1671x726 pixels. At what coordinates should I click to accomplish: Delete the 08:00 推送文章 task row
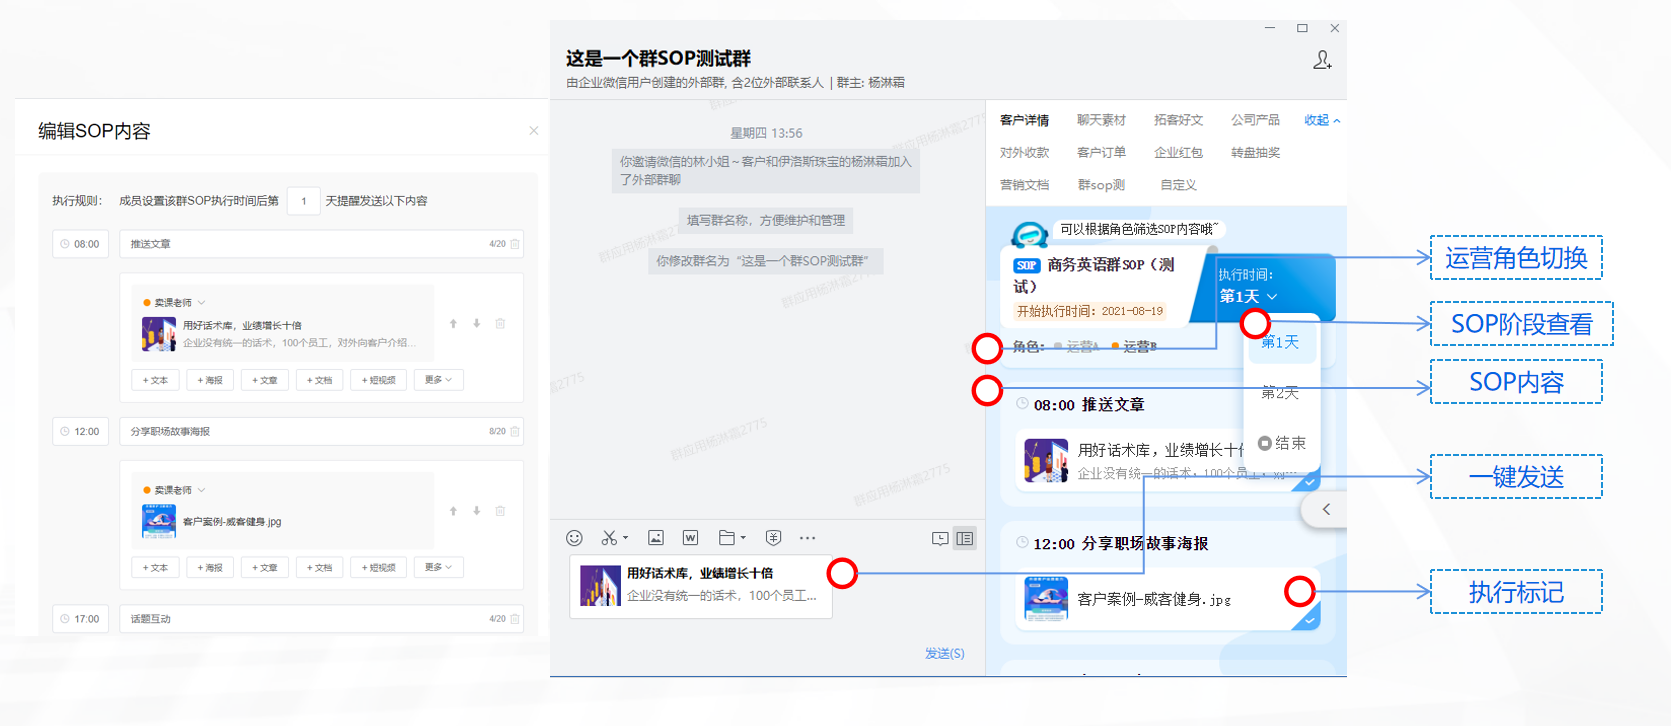click(515, 244)
